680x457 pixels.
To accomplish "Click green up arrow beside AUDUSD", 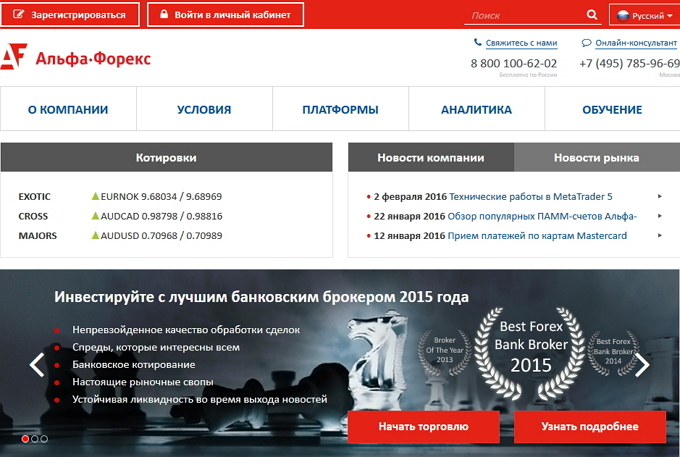I will pyautogui.click(x=95, y=235).
